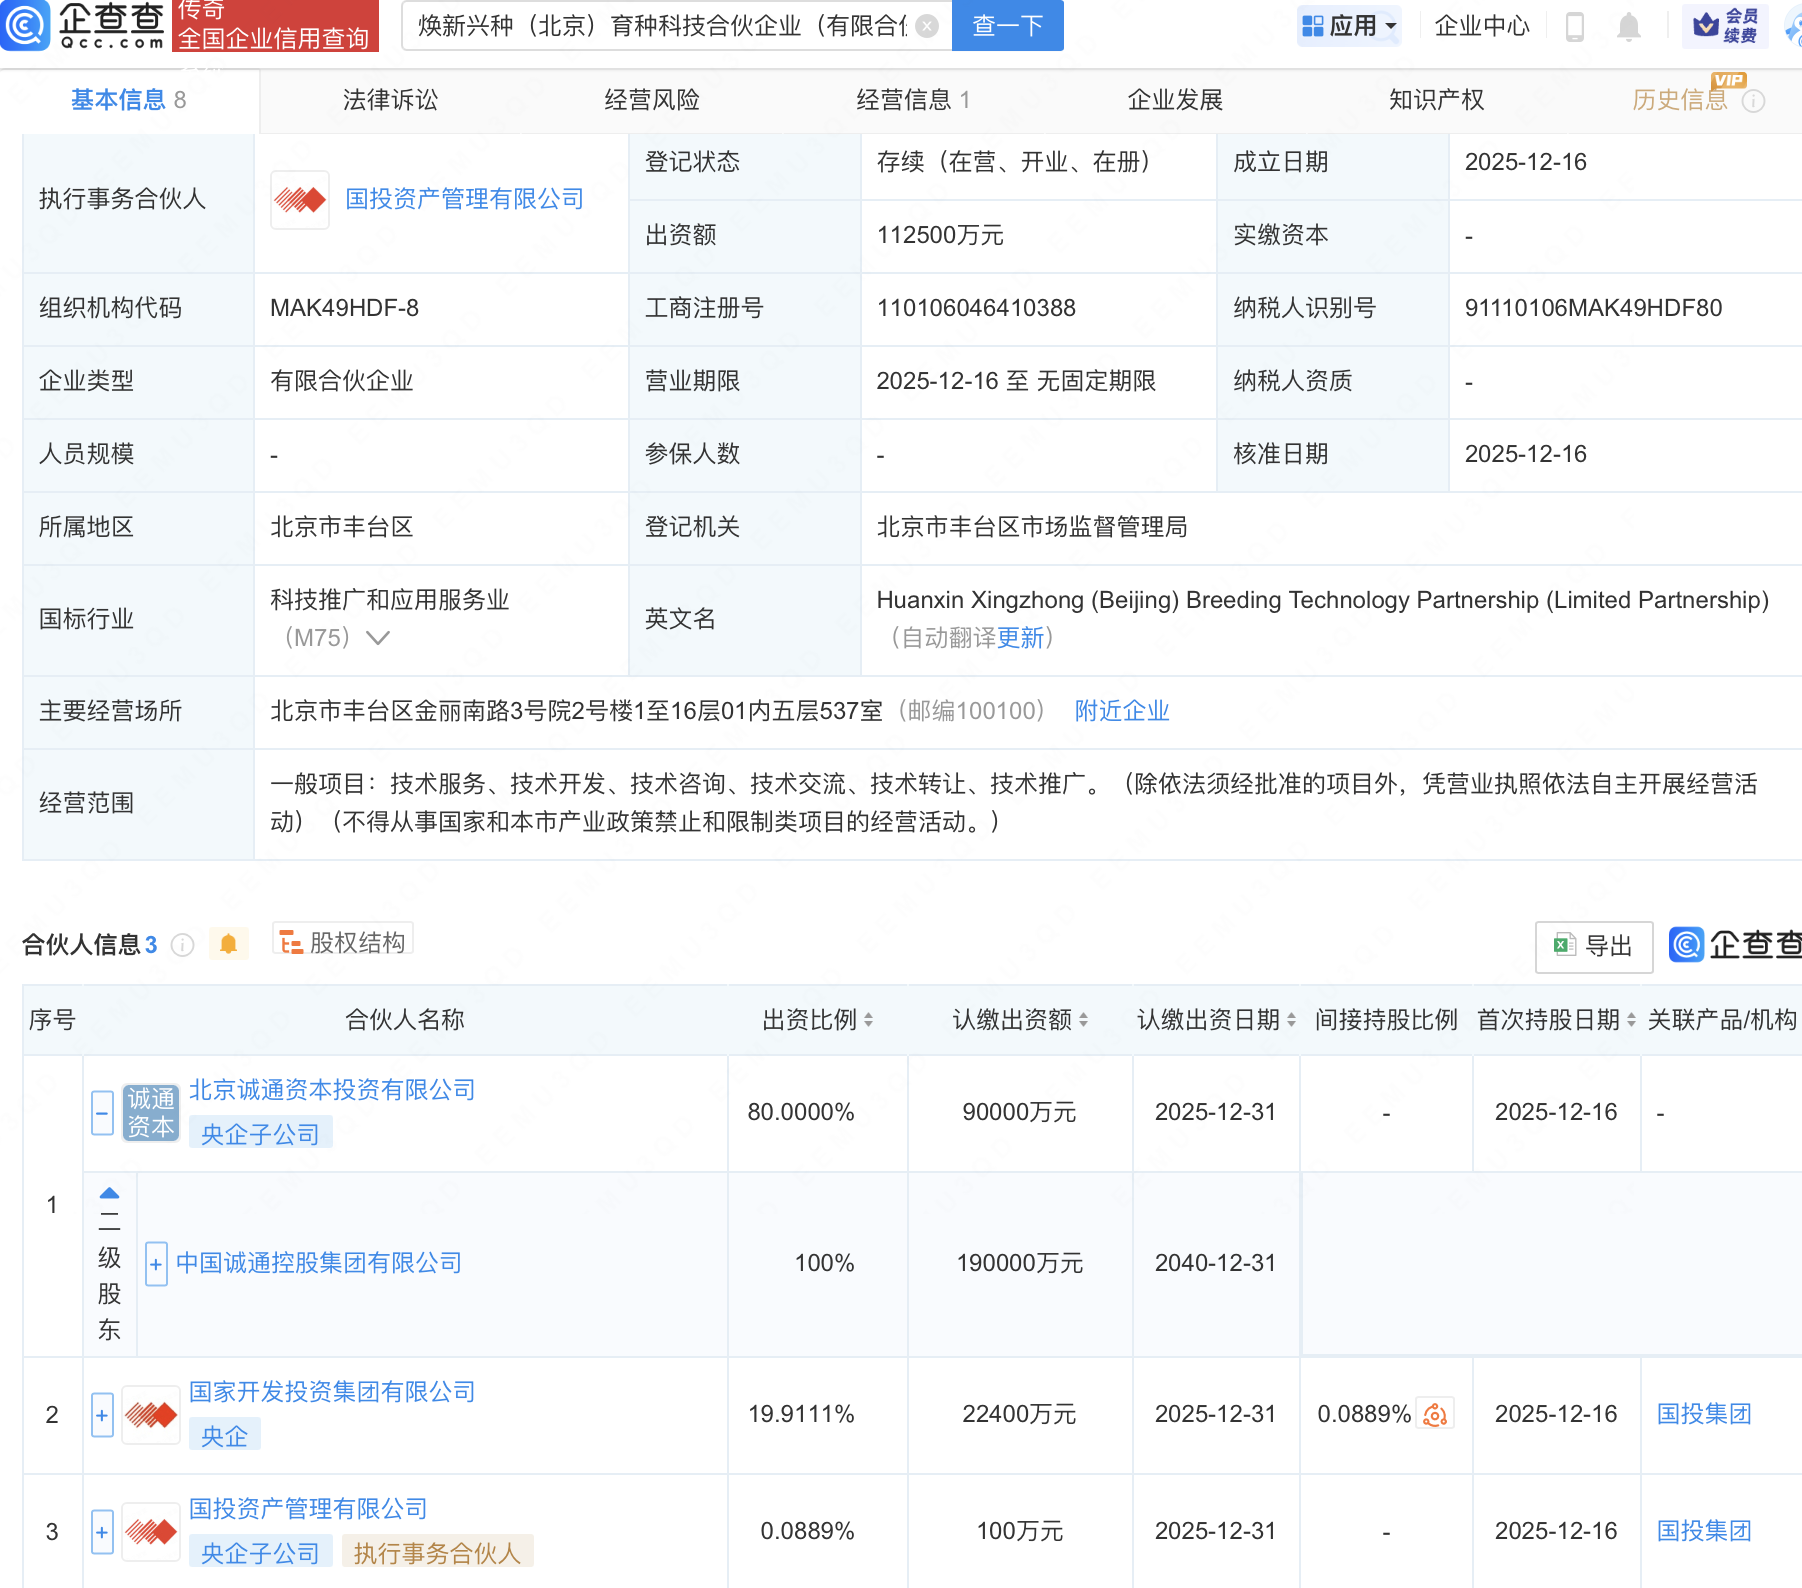The width and height of the screenshot is (1802, 1588).
Task: Switch to the 知识产权 tab
Action: click(1436, 100)
